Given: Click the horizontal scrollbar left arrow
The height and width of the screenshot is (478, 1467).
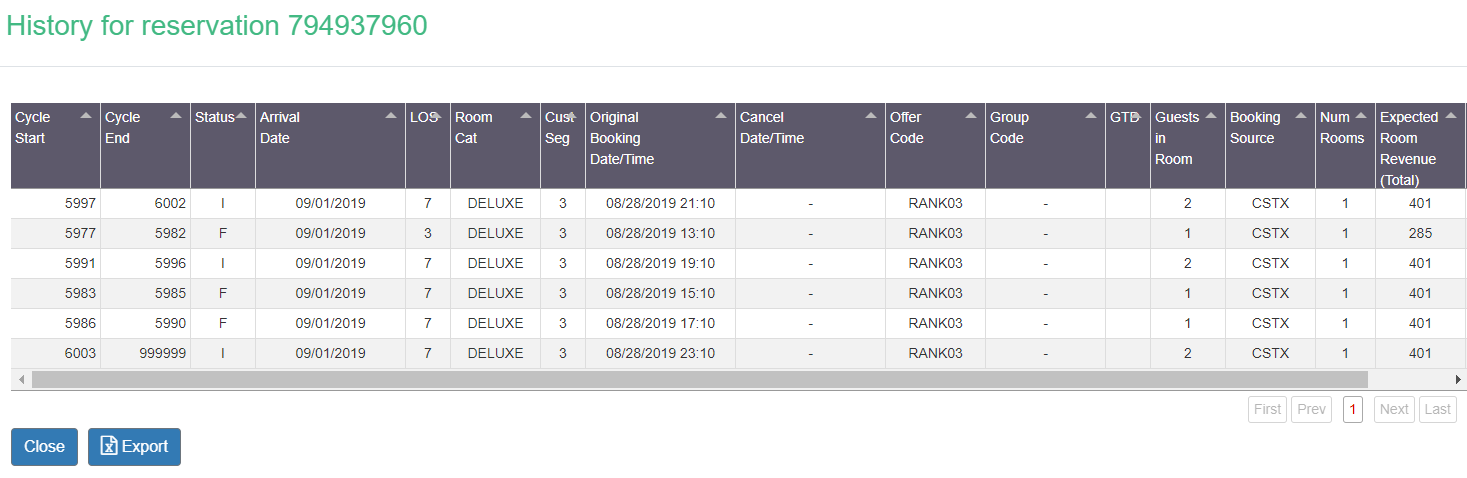Looking at the screenshot, I should (19, 380).
